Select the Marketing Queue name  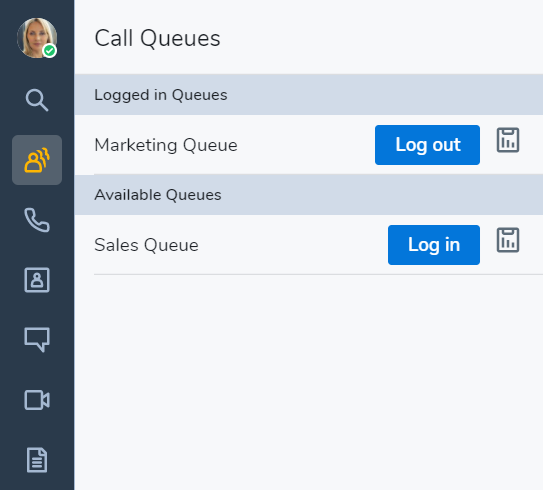(x=166, y=145)
